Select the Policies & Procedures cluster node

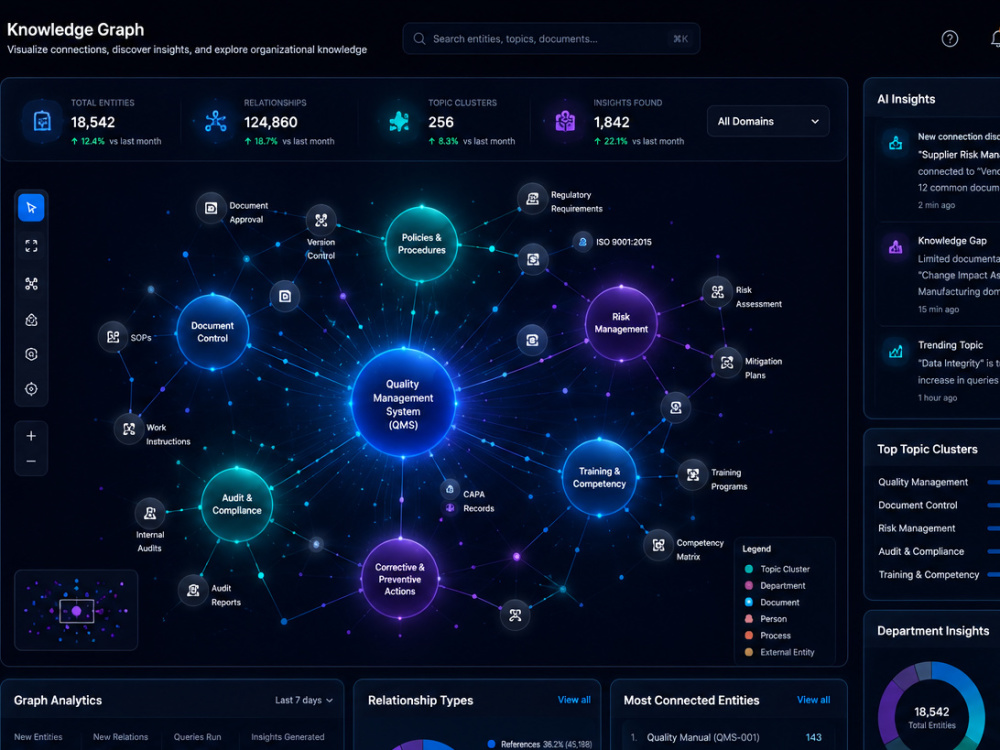(422, 244)
